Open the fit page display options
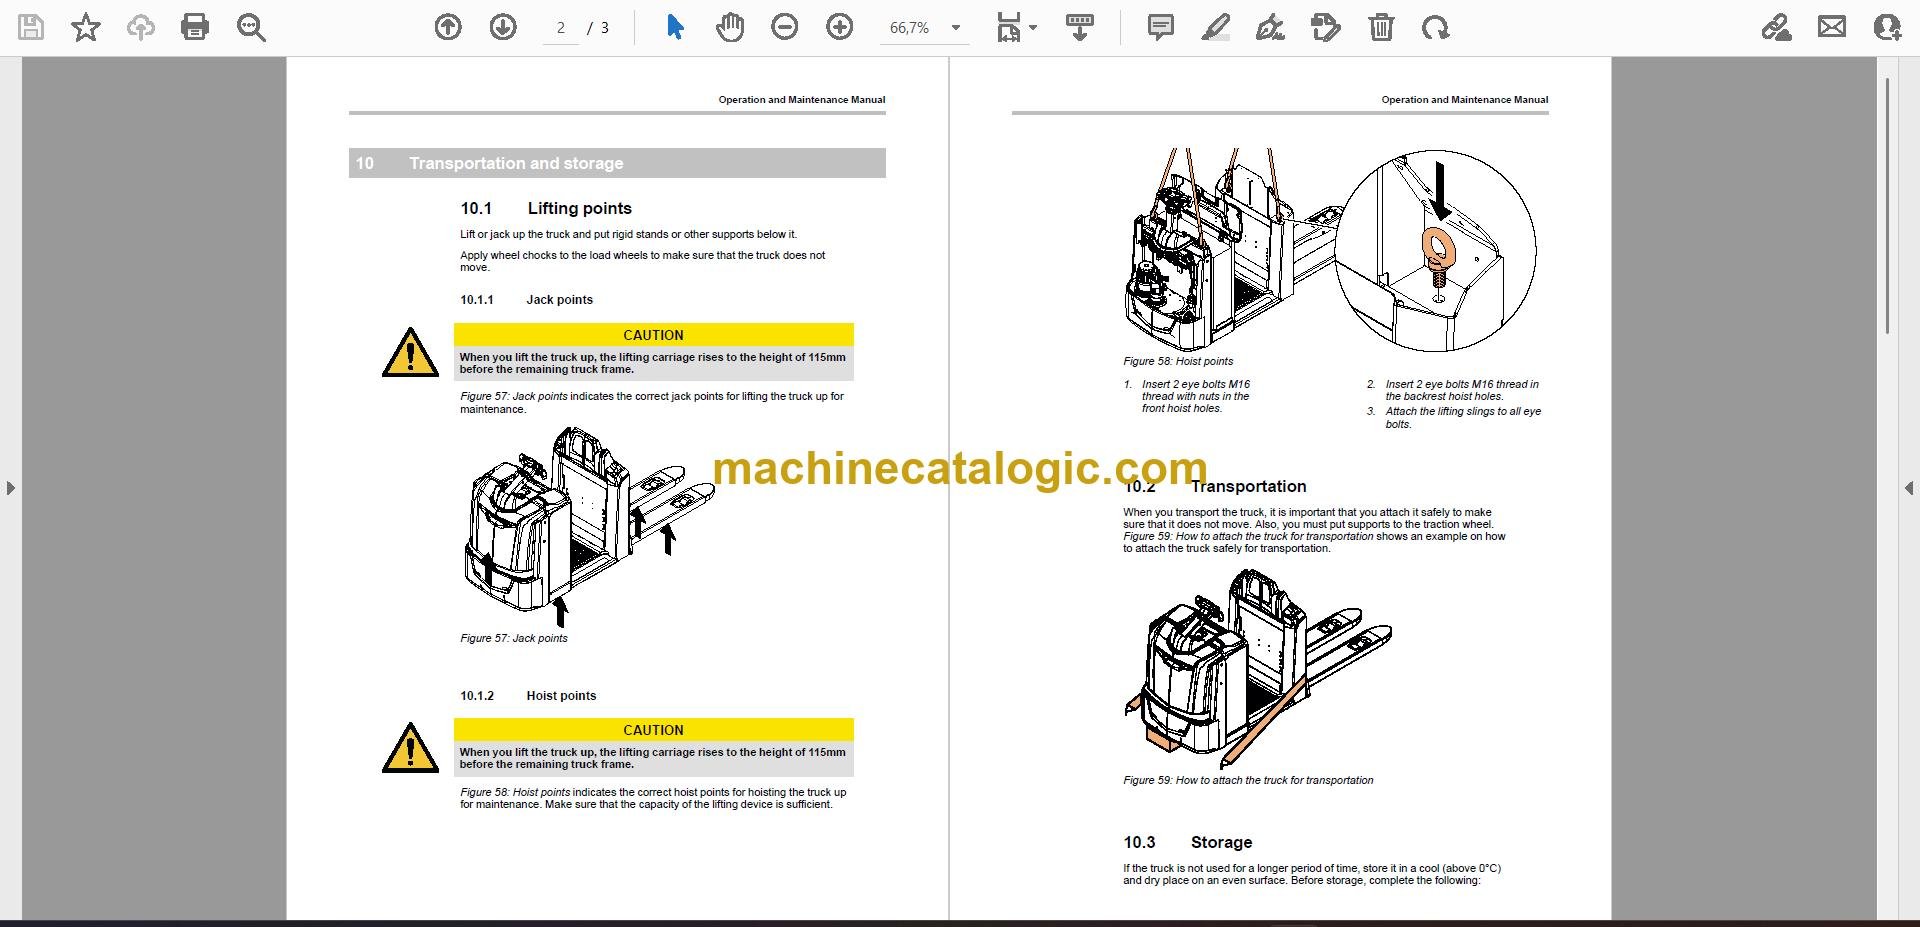The width and height of the screenshot is (1920, 927). click(1016, 27)
